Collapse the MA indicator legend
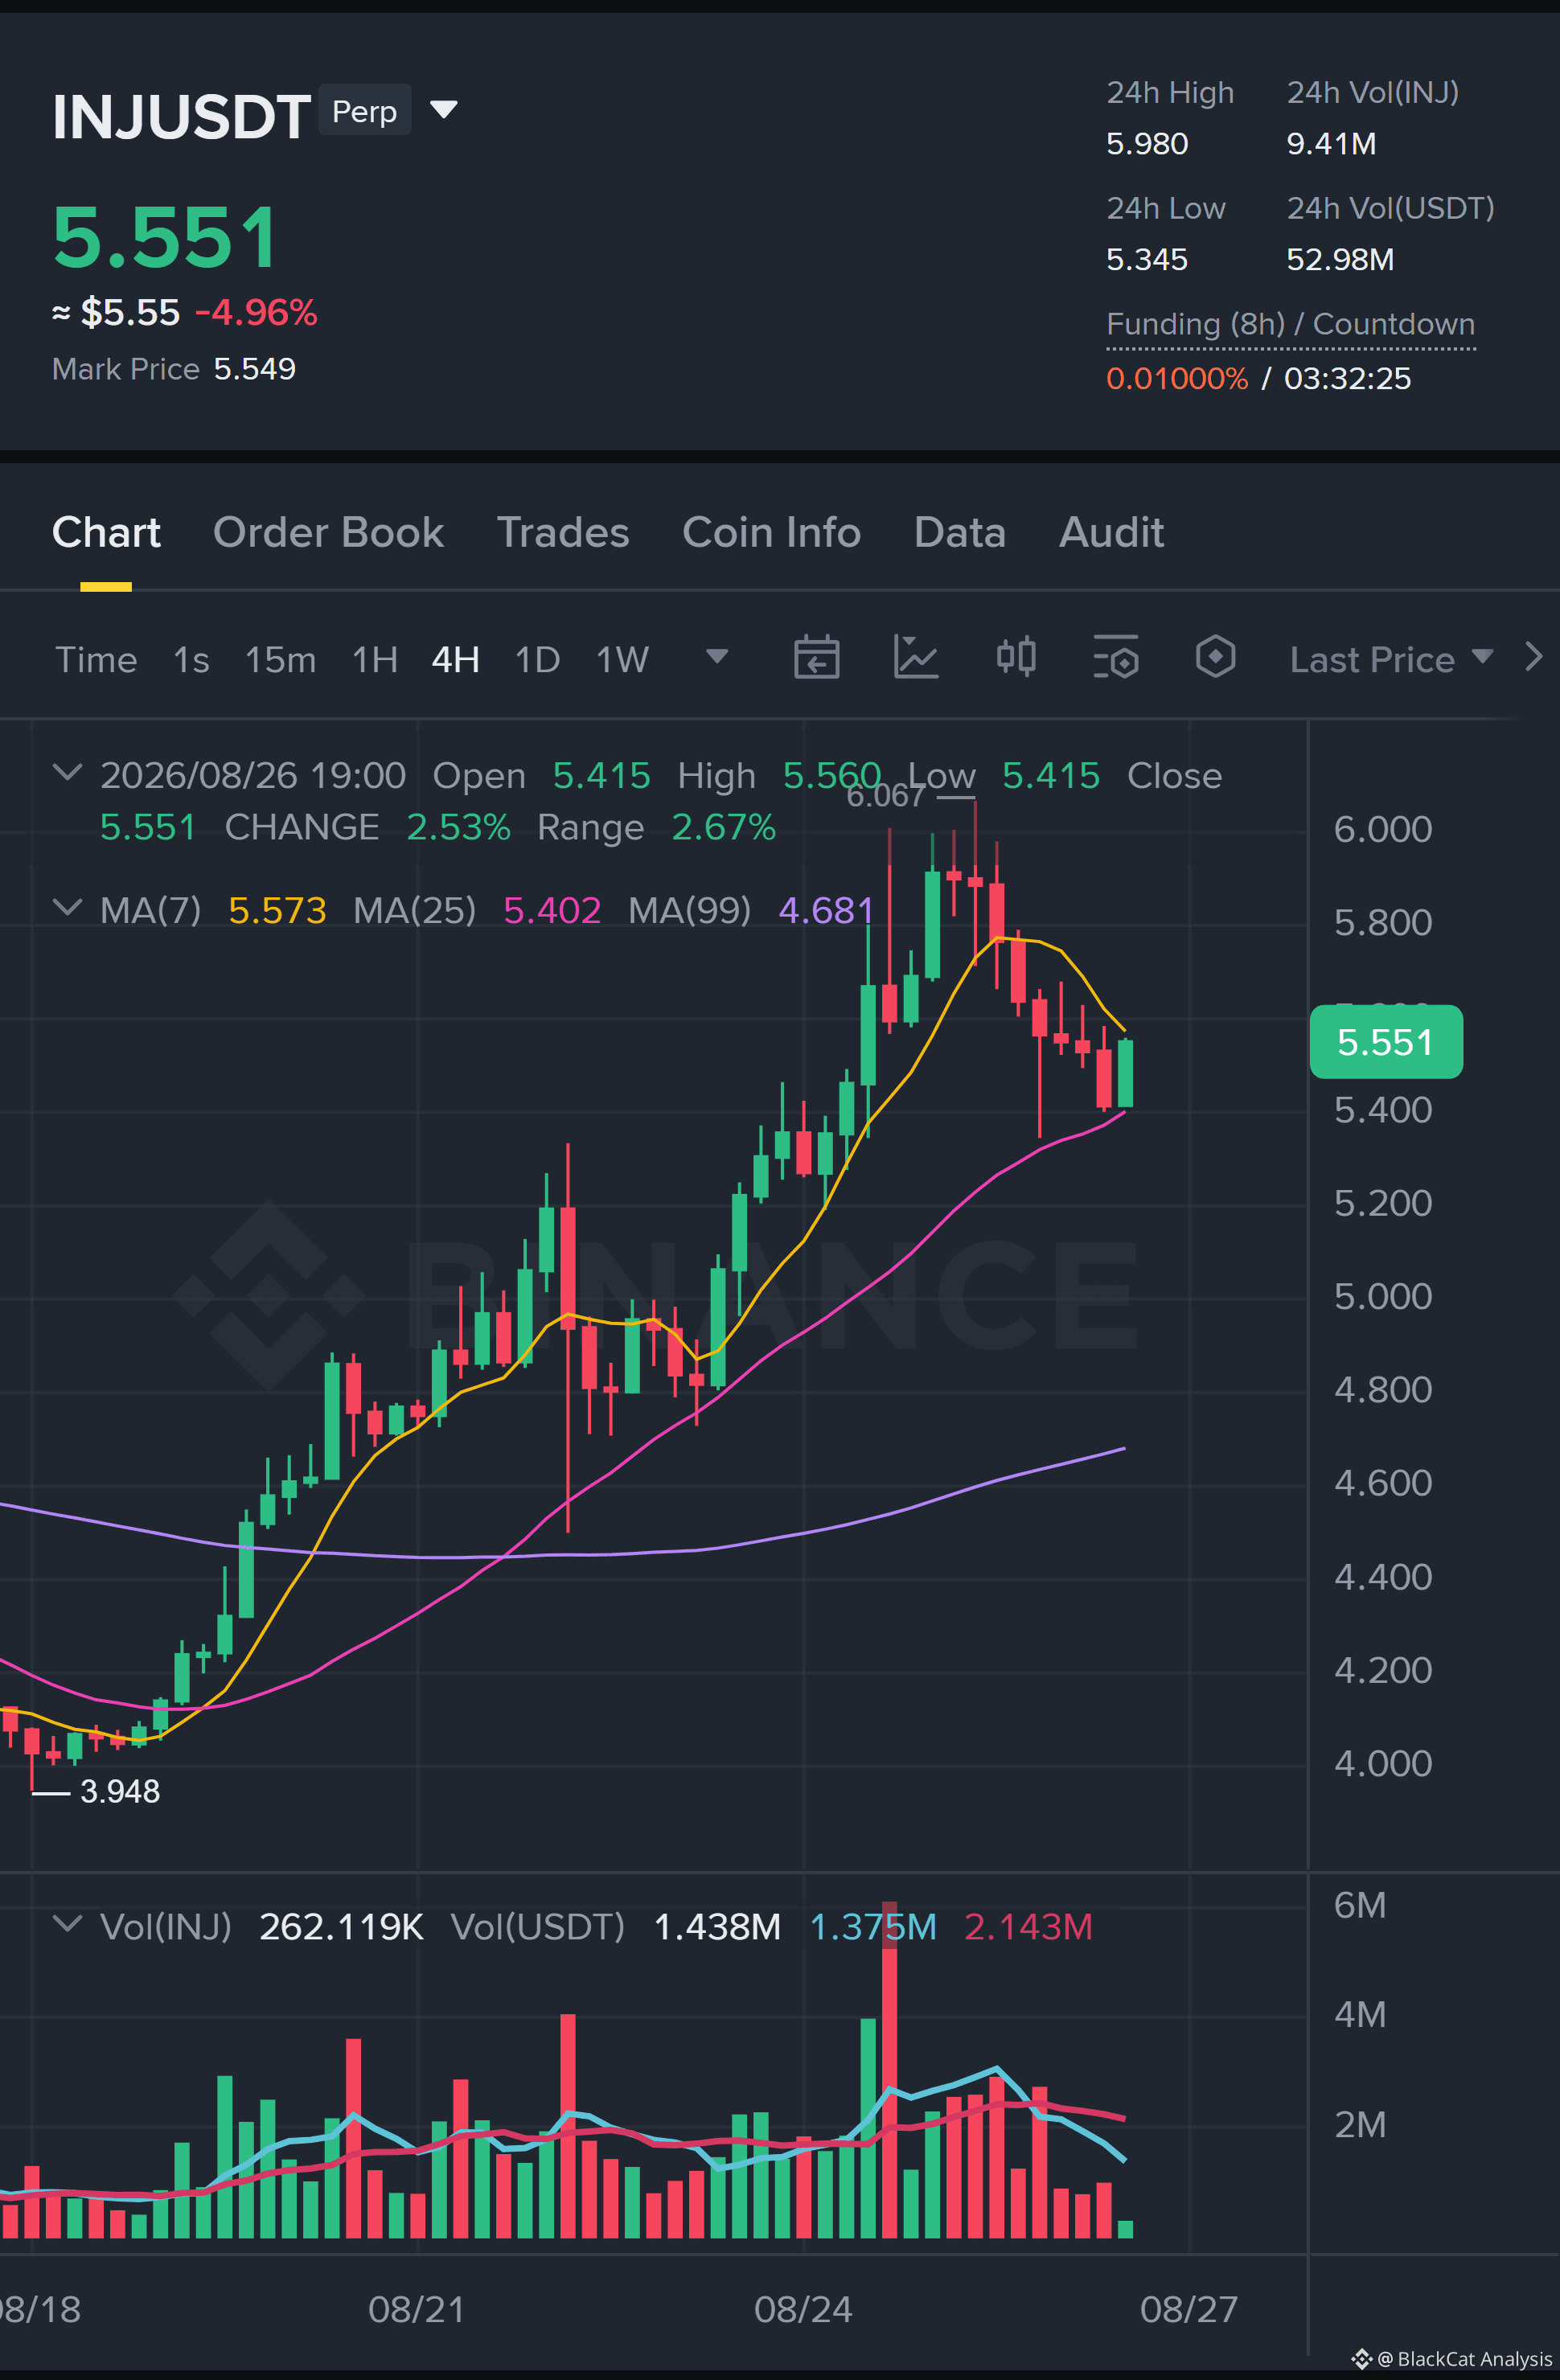 point(67,907)
